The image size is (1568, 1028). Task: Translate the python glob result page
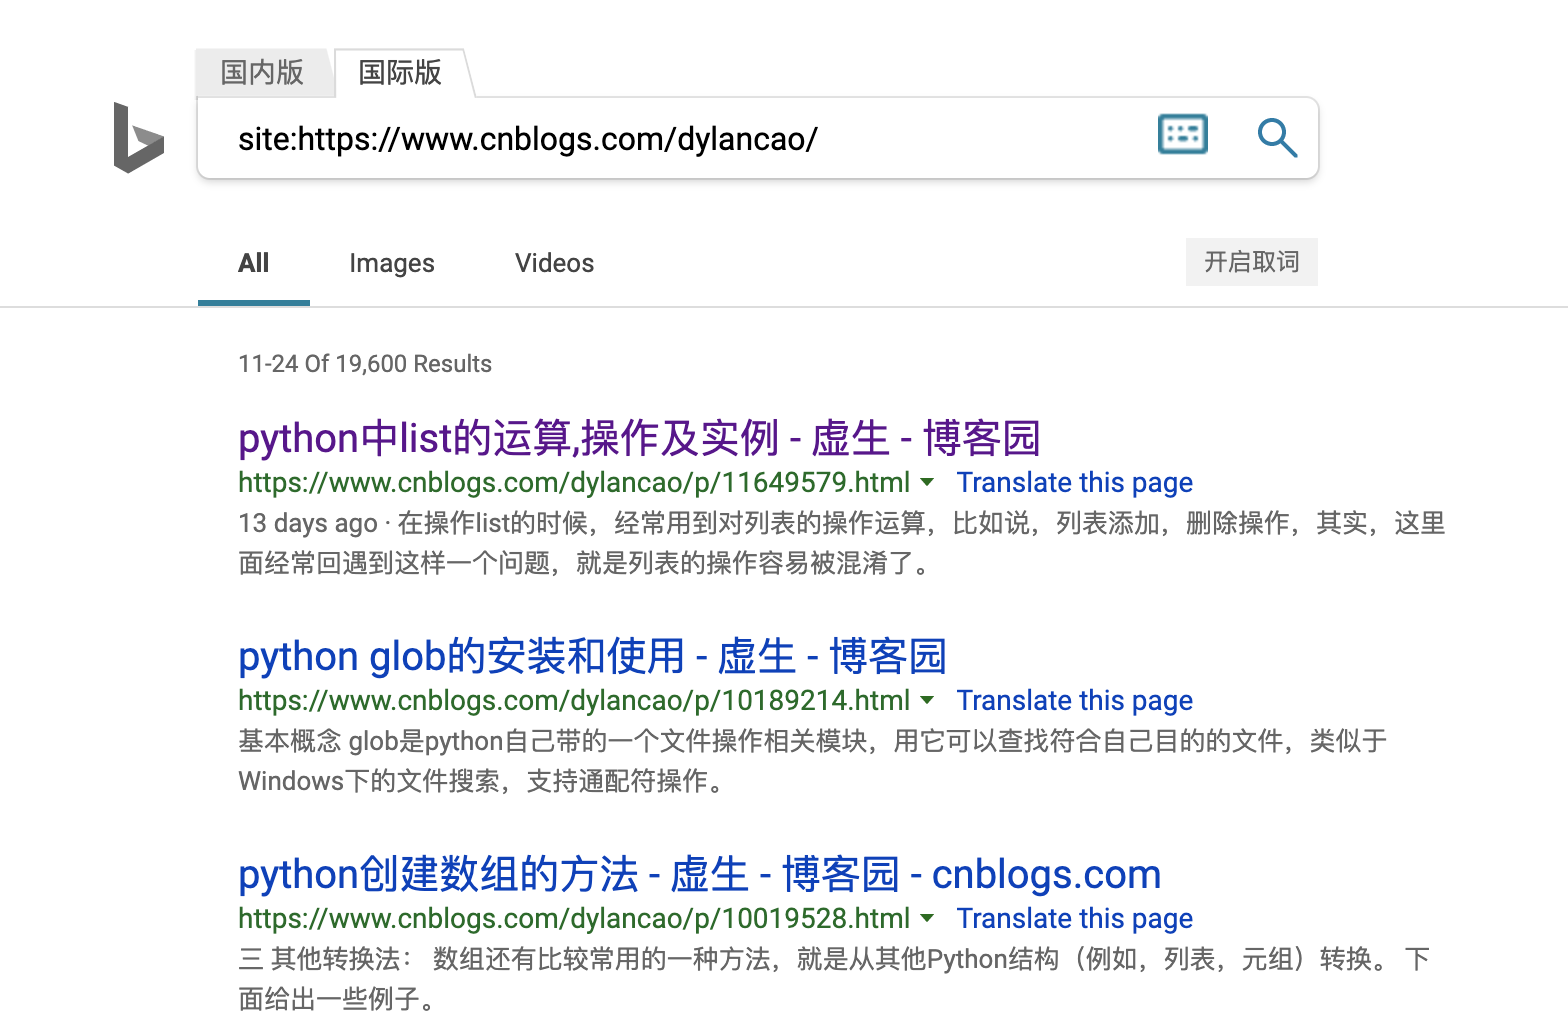(x=1074, y=701)
